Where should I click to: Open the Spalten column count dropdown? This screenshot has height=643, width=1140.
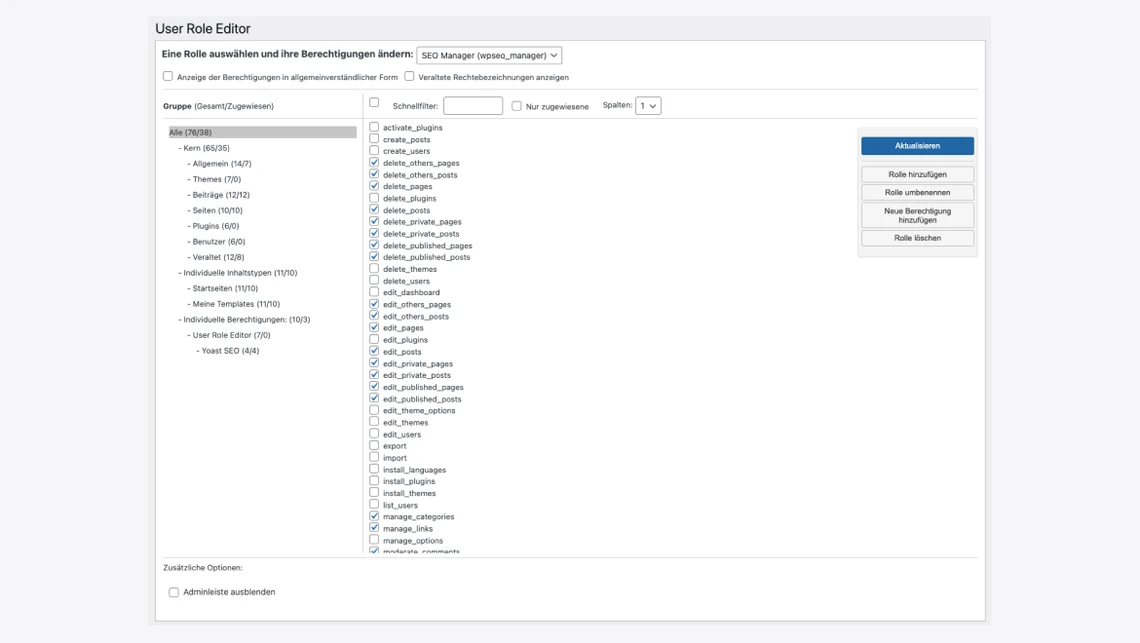648,106
